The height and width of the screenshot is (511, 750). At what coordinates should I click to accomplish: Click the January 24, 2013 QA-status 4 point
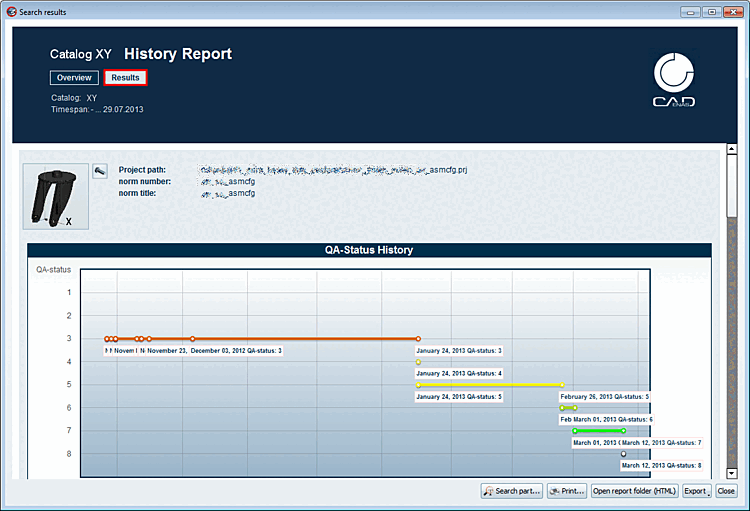418,362
